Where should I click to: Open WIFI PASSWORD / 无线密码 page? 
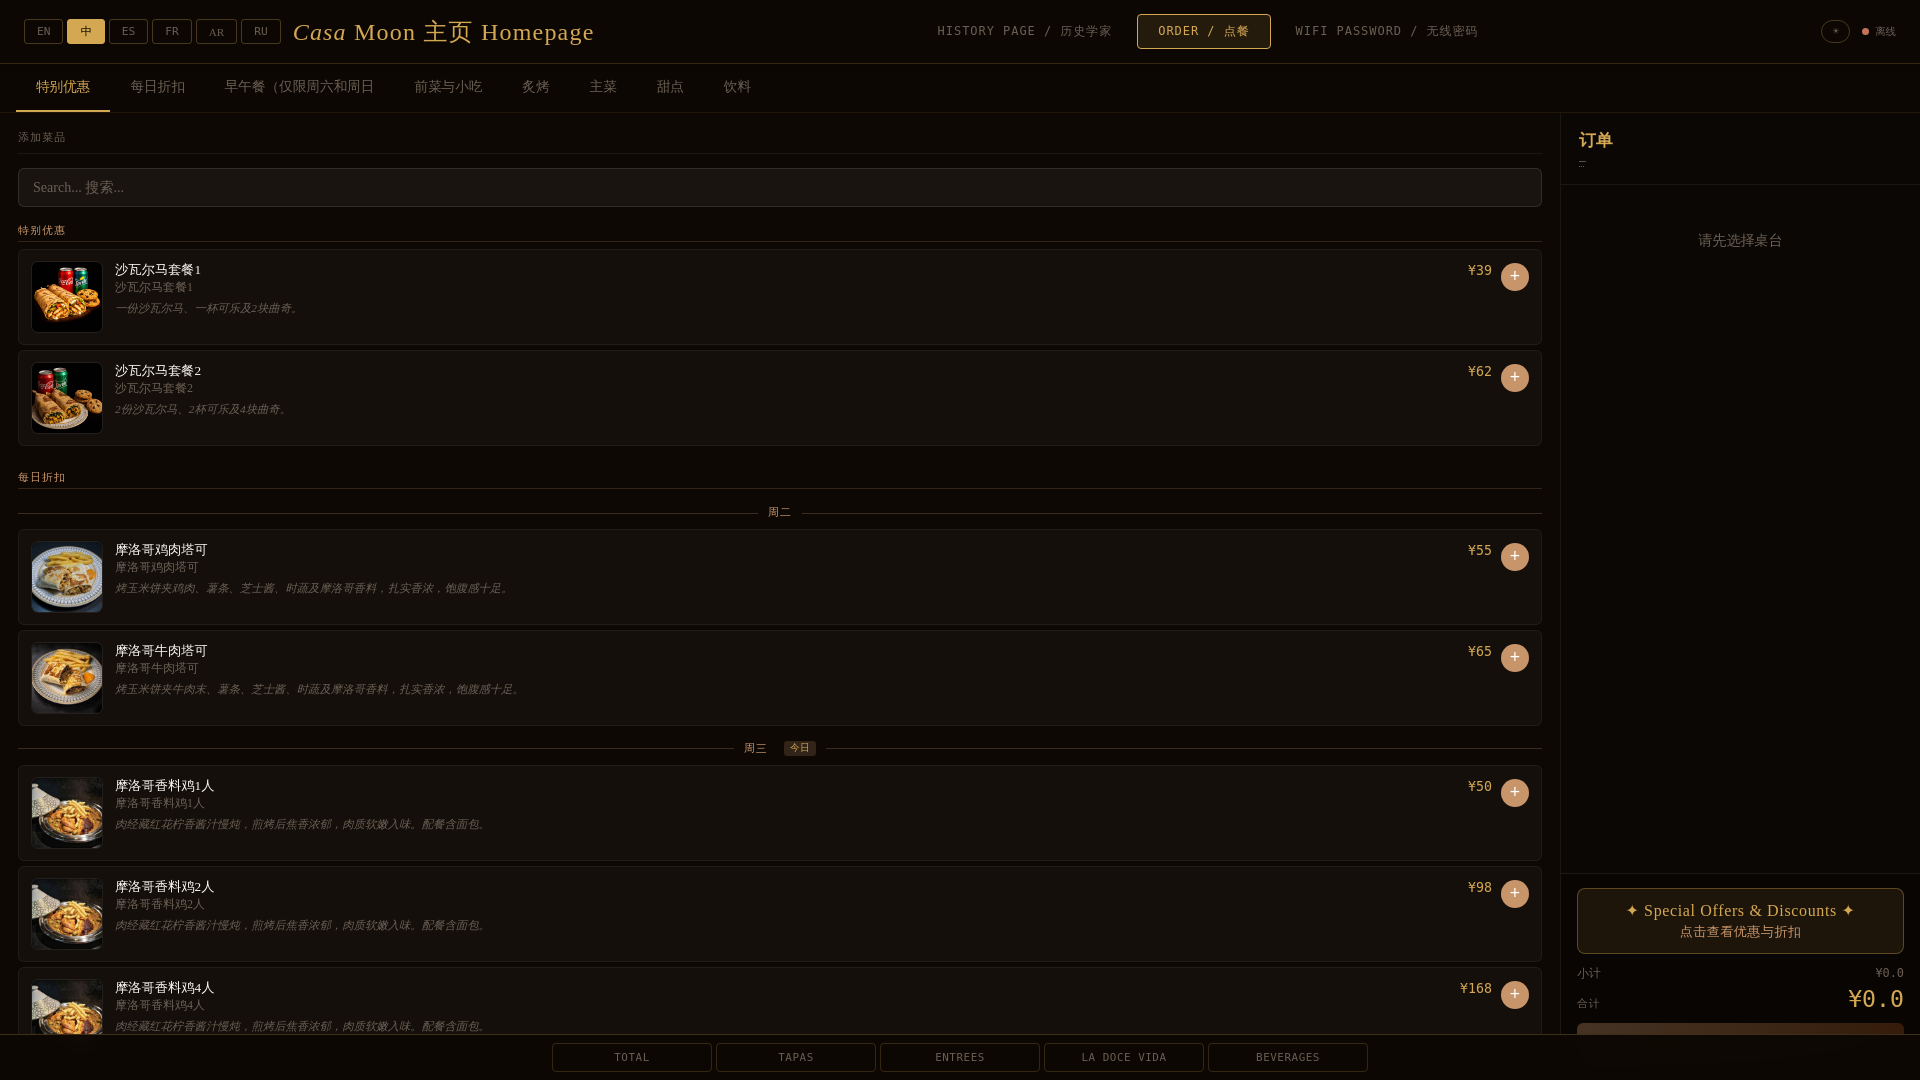click(1386, 32)
